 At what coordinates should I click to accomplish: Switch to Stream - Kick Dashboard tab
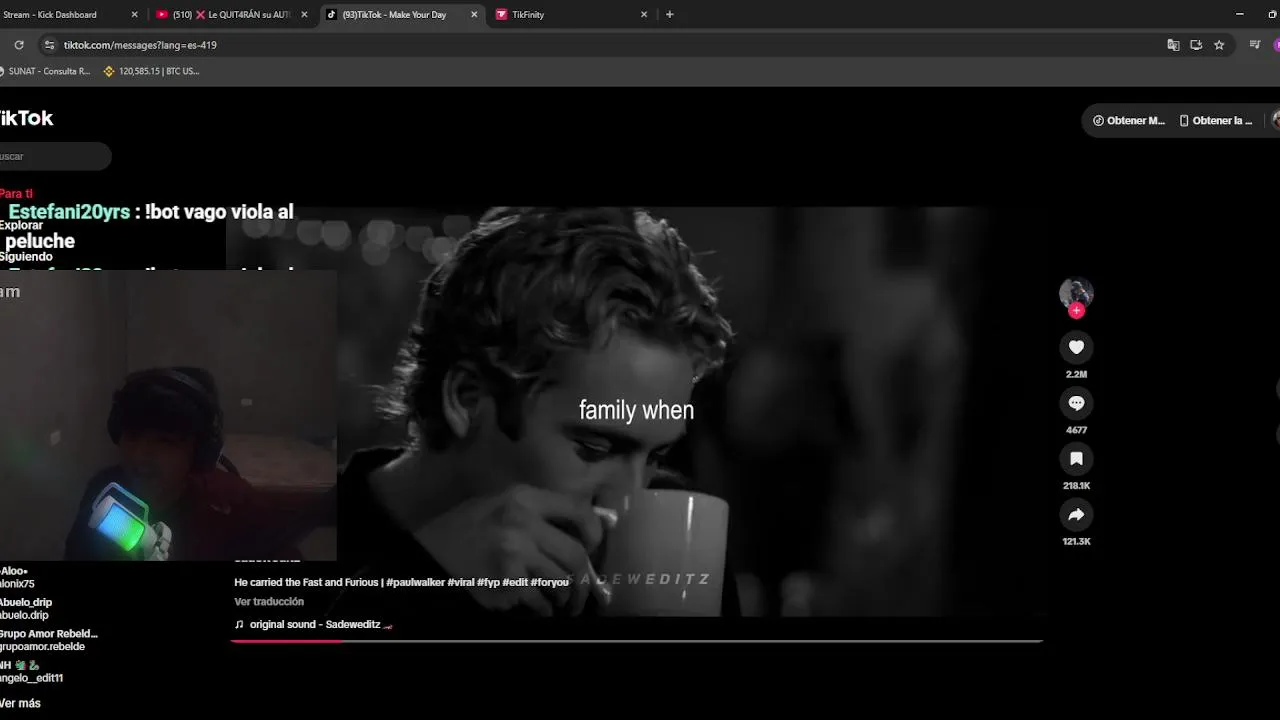[x=60, y=15]
